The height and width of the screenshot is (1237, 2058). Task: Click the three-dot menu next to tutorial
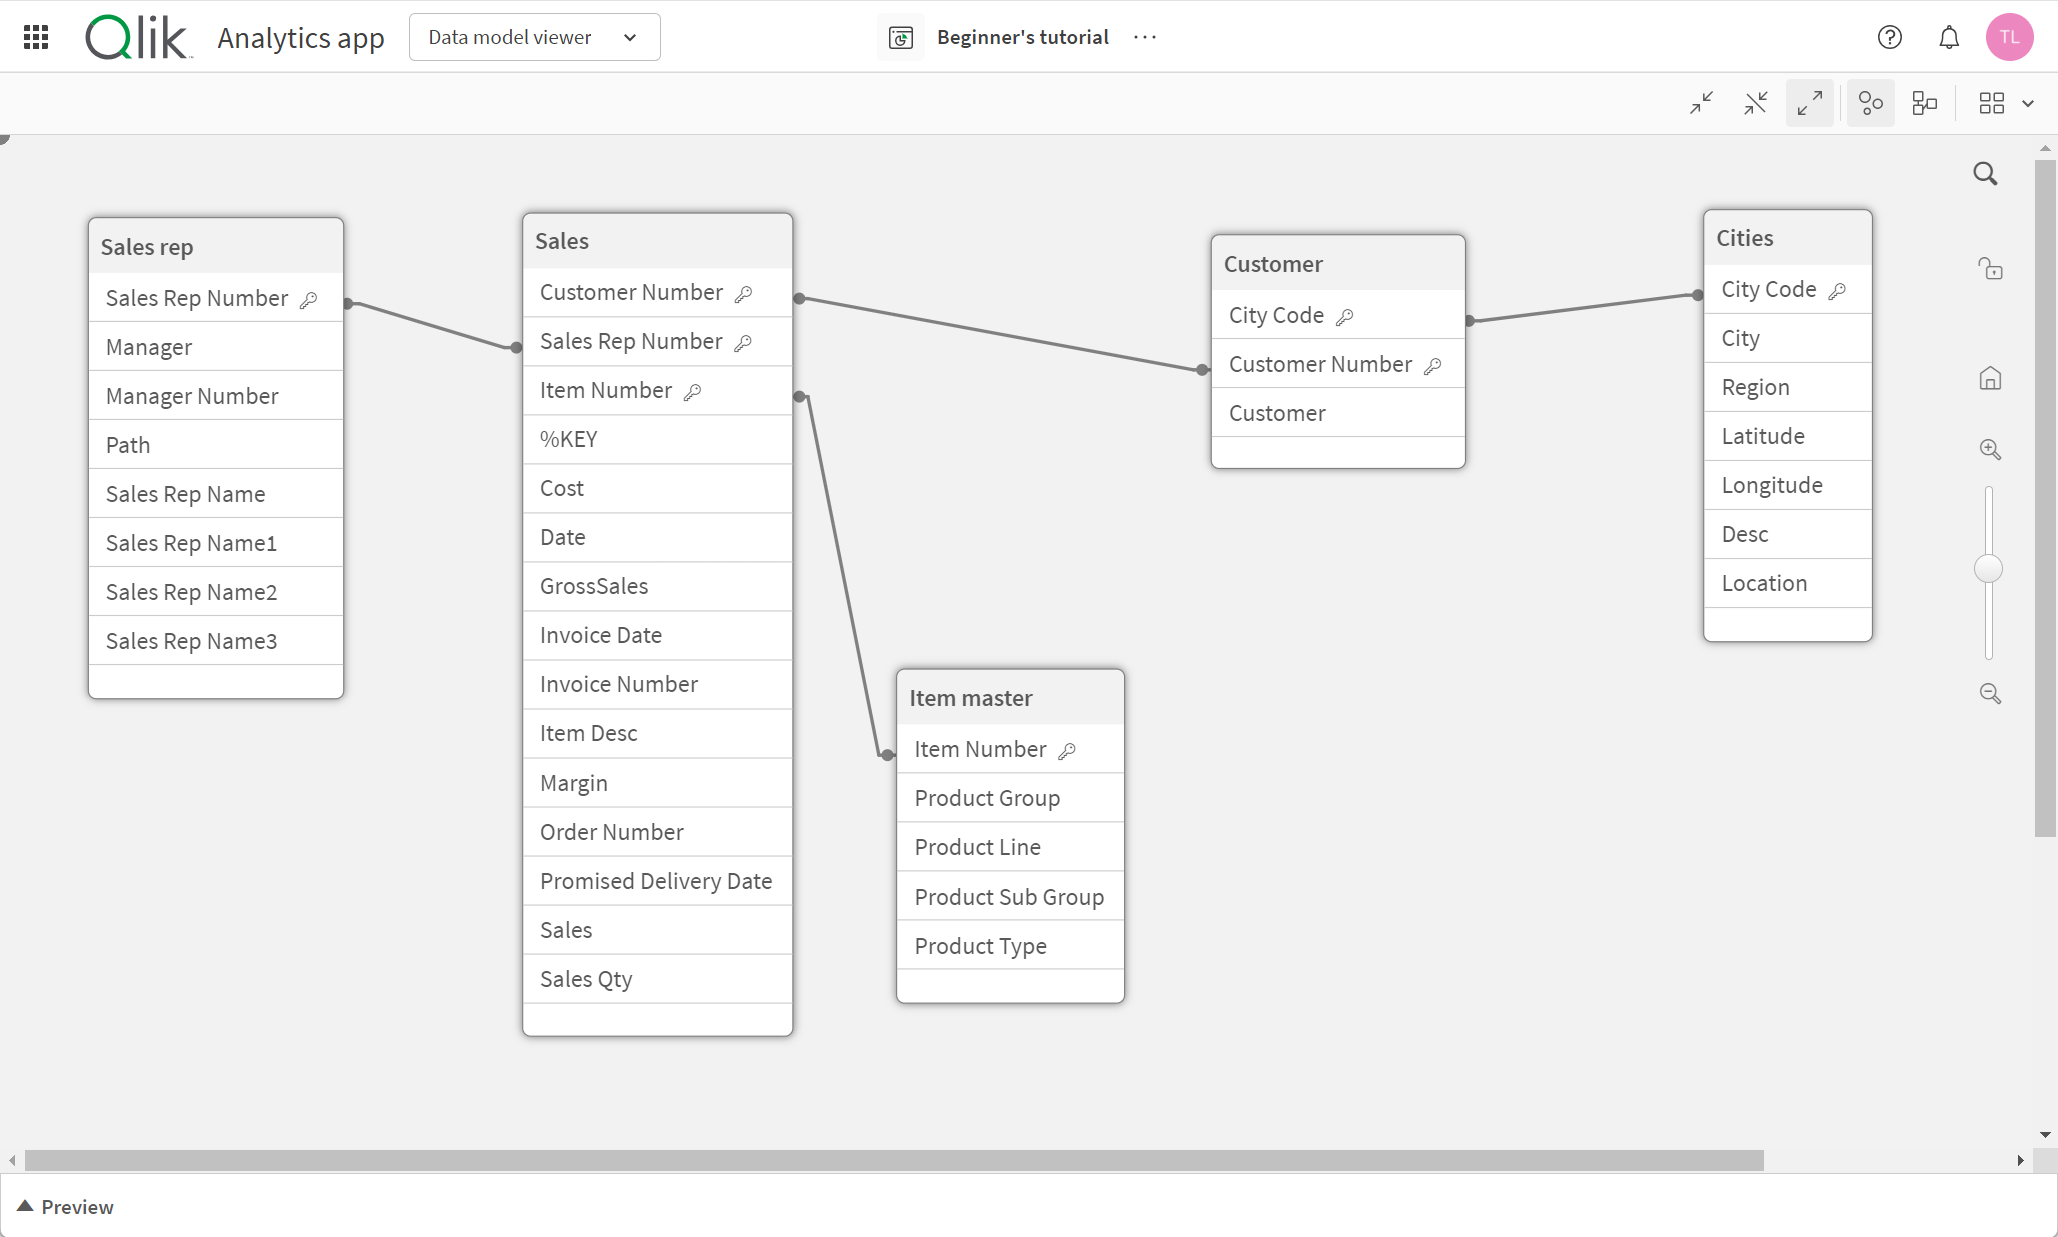coord(1145,37)
